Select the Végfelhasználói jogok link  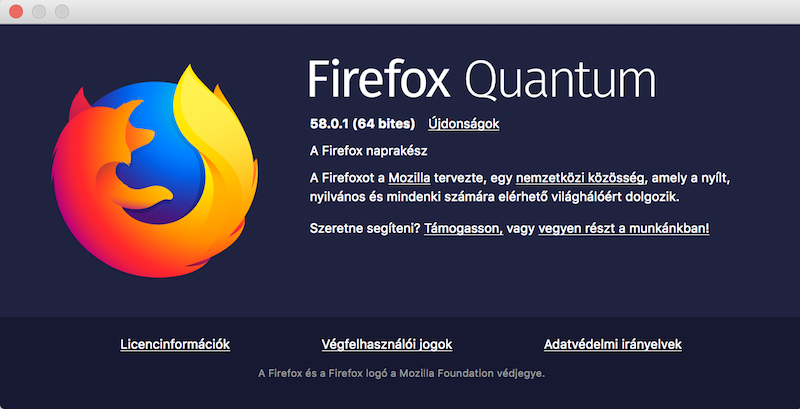(x=386, y=344)
